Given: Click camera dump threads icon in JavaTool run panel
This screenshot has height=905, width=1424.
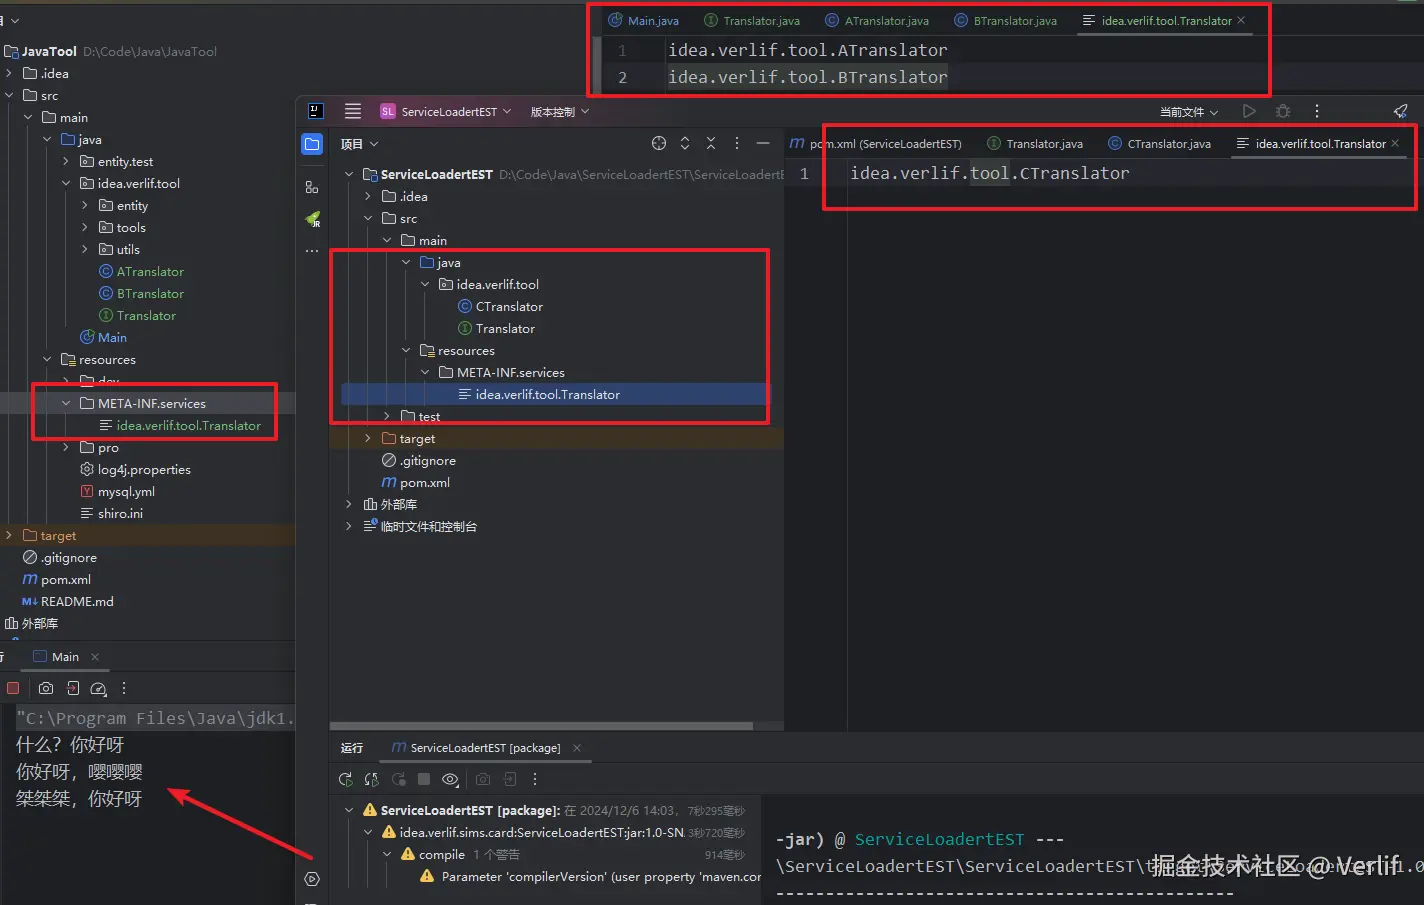Looking at the screenshot, I should click(x=46, y=688).
